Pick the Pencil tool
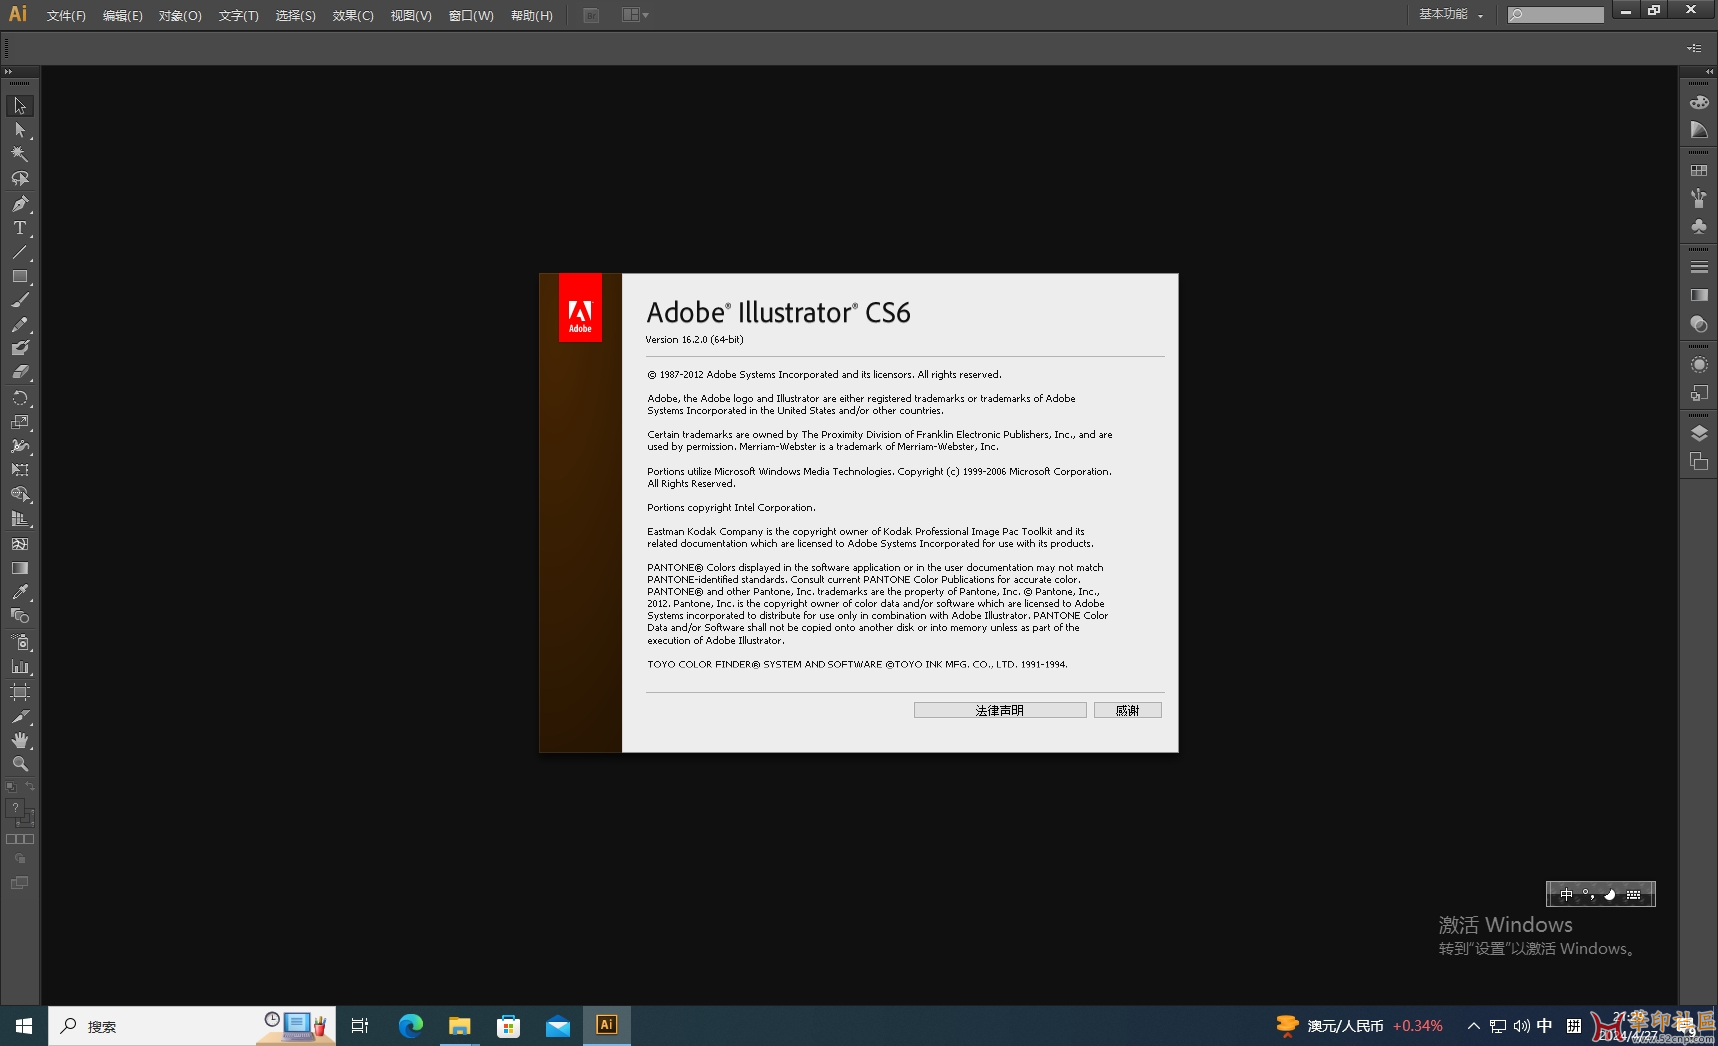1718x1046 pixels. (x=20, y=325)
